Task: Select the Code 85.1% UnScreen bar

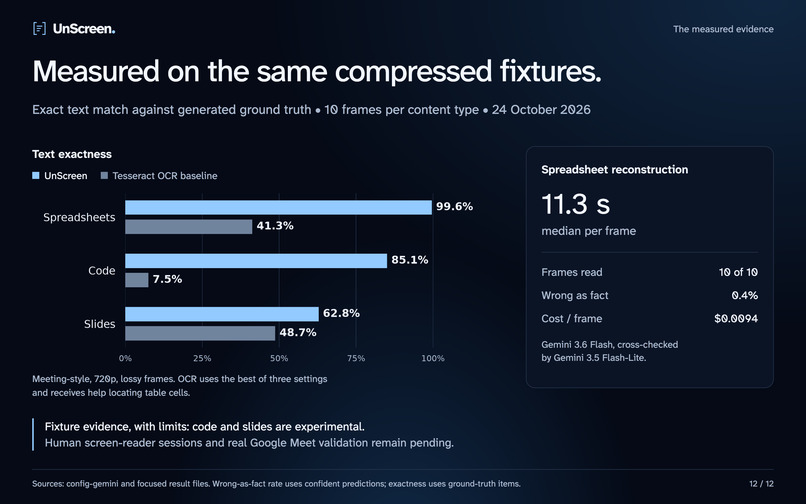Action: click(256, 261)
